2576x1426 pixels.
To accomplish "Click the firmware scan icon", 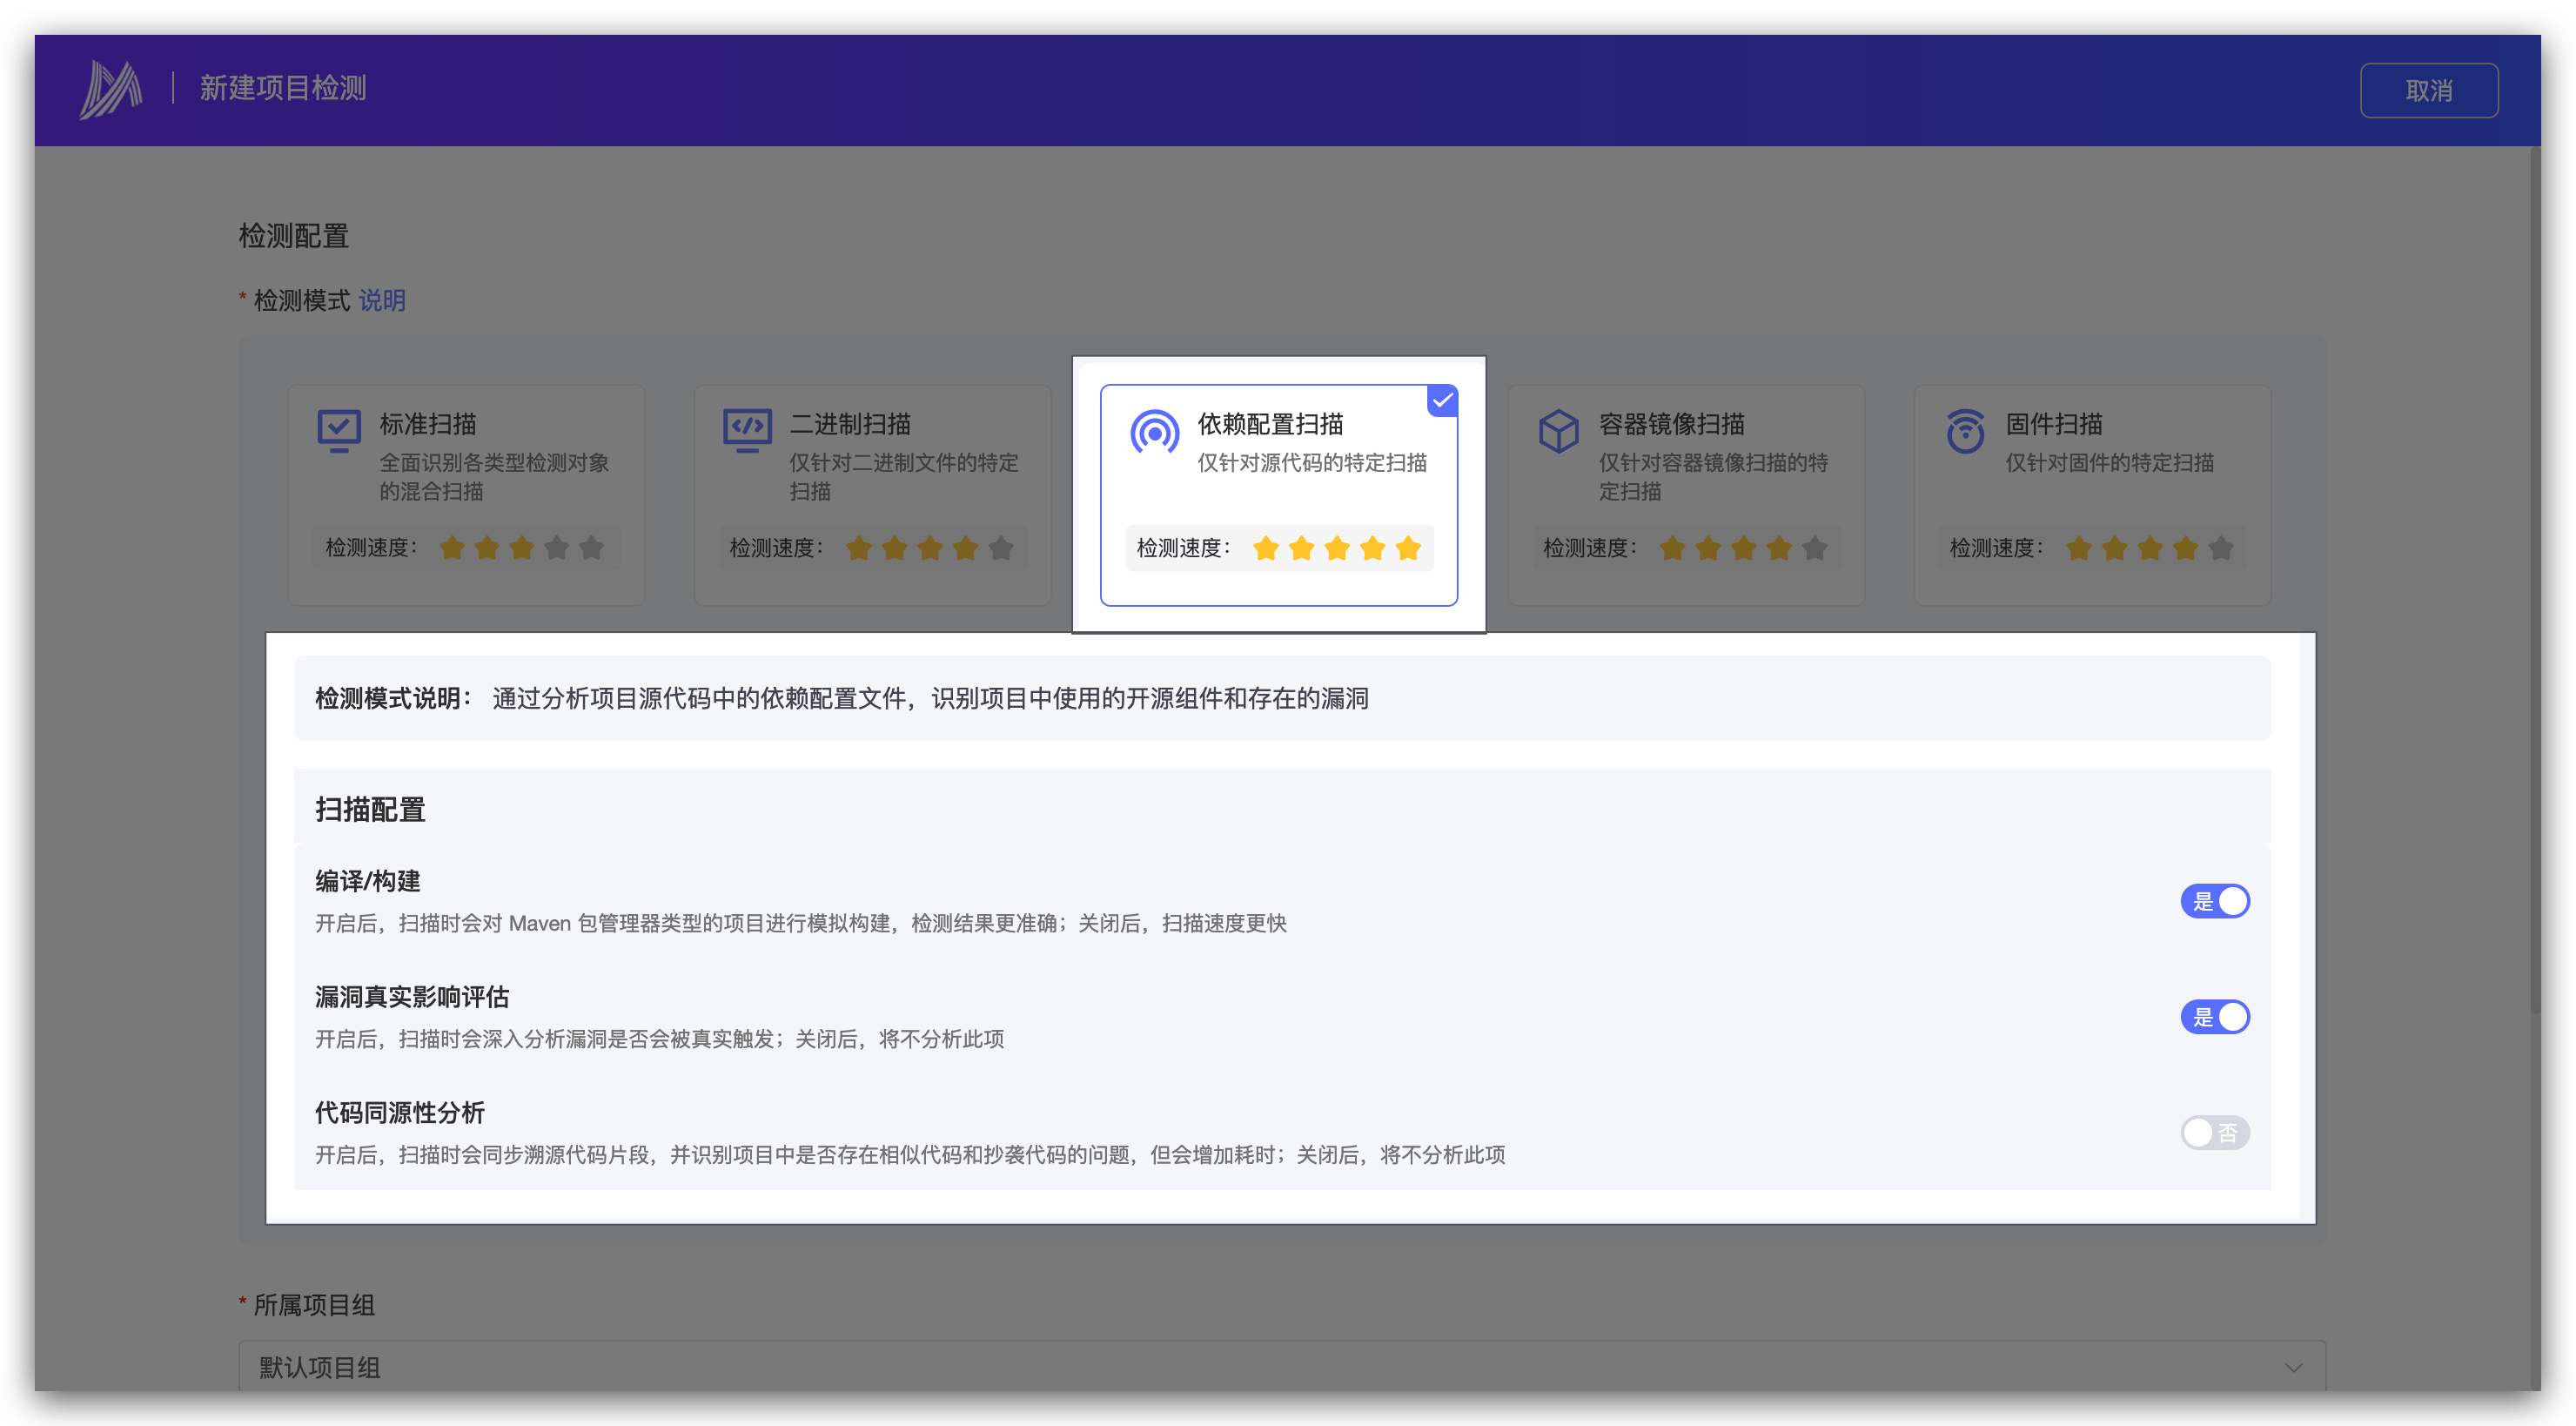I will [1965, 431].
